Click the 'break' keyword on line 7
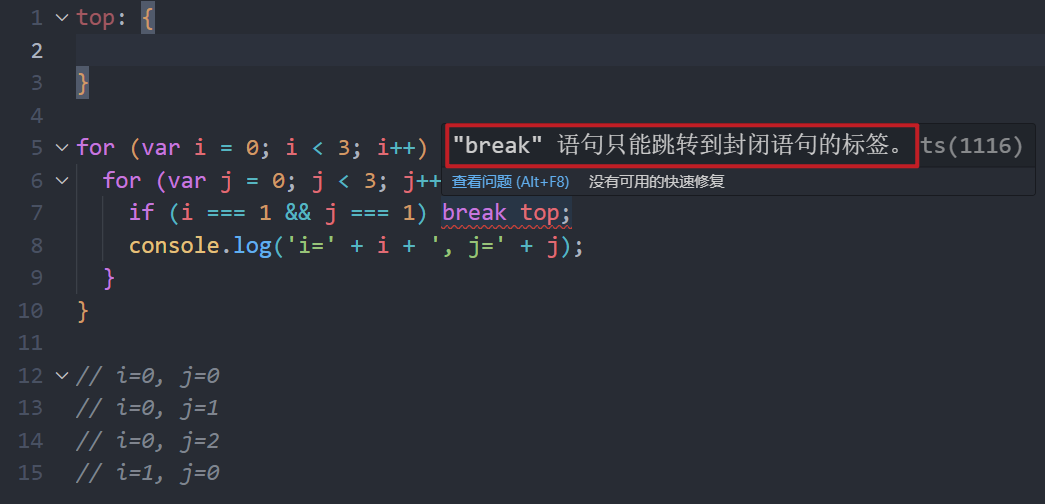 pos(475,213)
